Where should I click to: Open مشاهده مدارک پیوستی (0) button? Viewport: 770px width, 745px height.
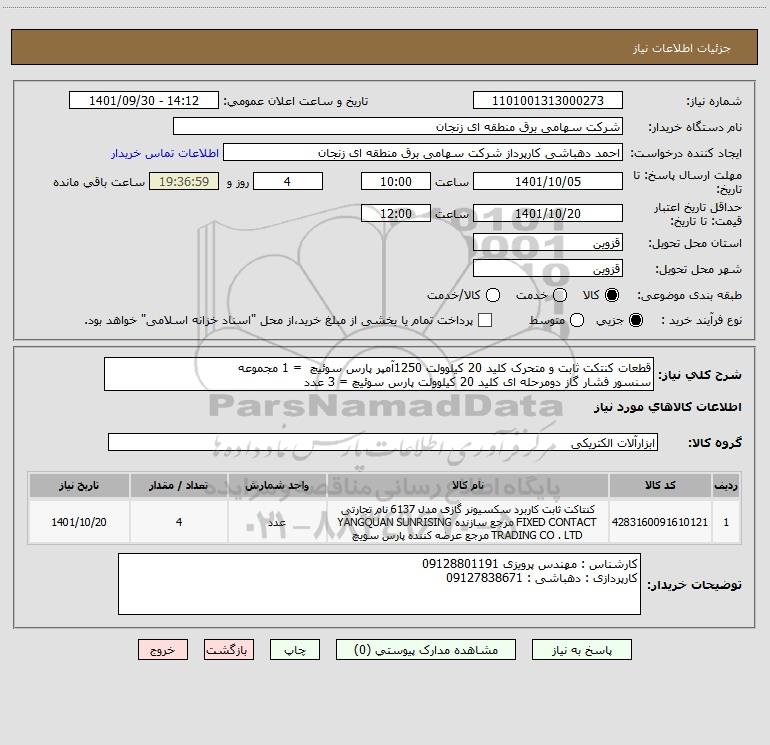click(426, 650)
